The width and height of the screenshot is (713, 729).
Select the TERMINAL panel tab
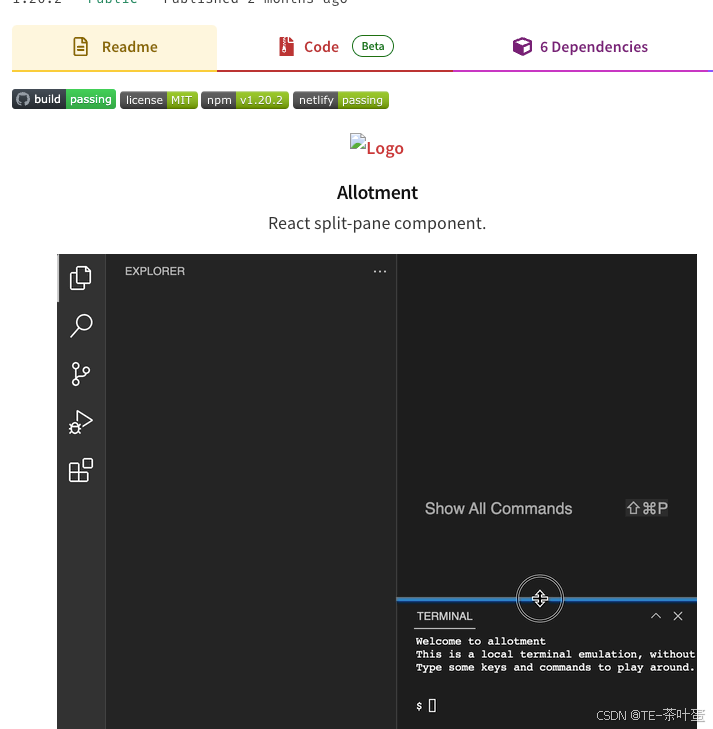pos(444,616)
